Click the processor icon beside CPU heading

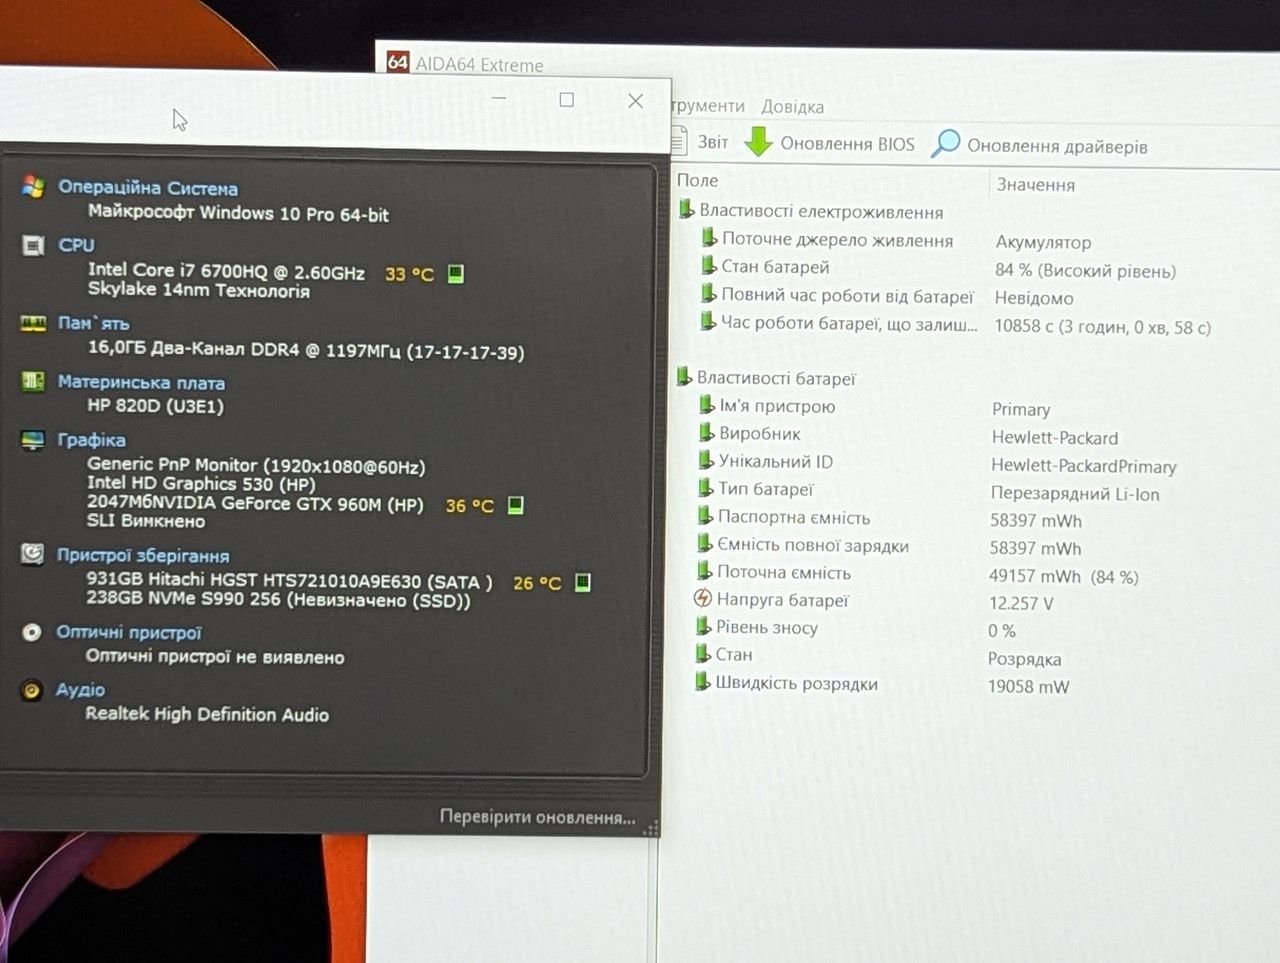[x=33, y=245]
